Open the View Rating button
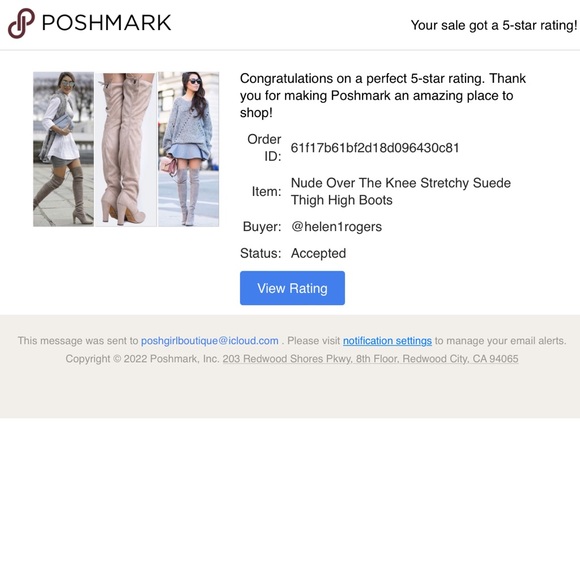Screen dimensions: 580x580 [292, 288]
